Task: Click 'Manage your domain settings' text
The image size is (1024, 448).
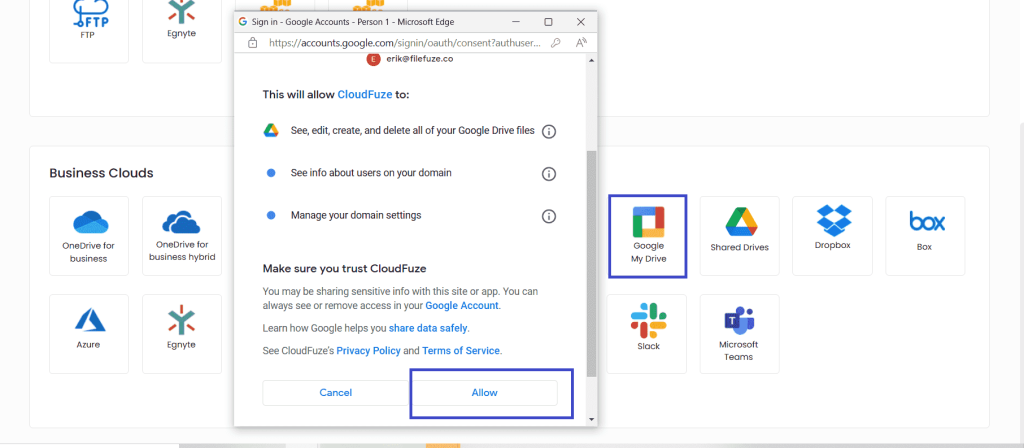Action: [356, 215]
